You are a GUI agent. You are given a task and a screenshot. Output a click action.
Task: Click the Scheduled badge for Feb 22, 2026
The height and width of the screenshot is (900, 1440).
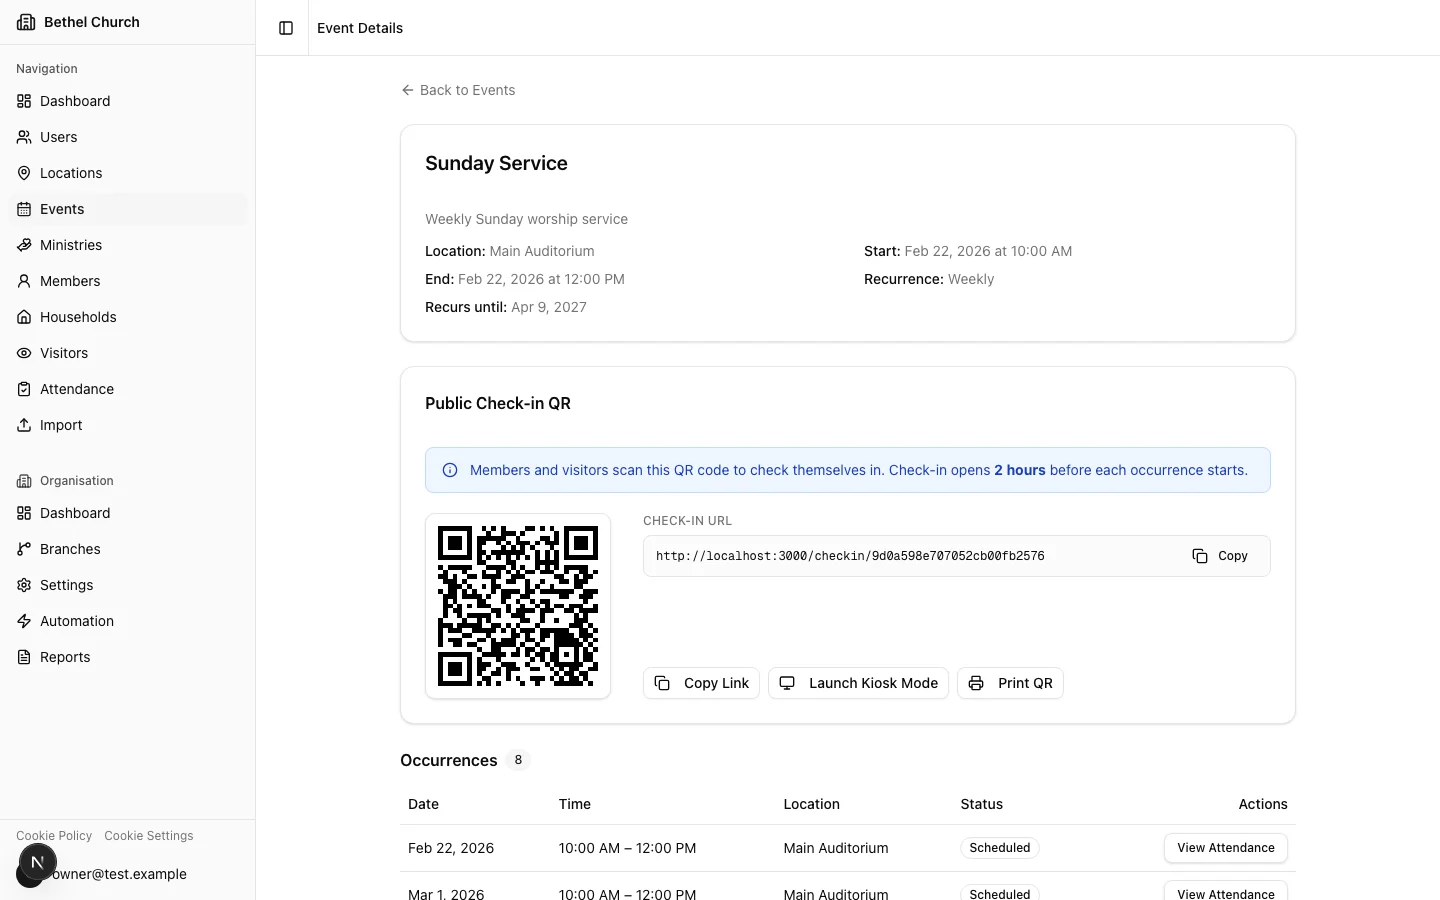pos(1000,848)
